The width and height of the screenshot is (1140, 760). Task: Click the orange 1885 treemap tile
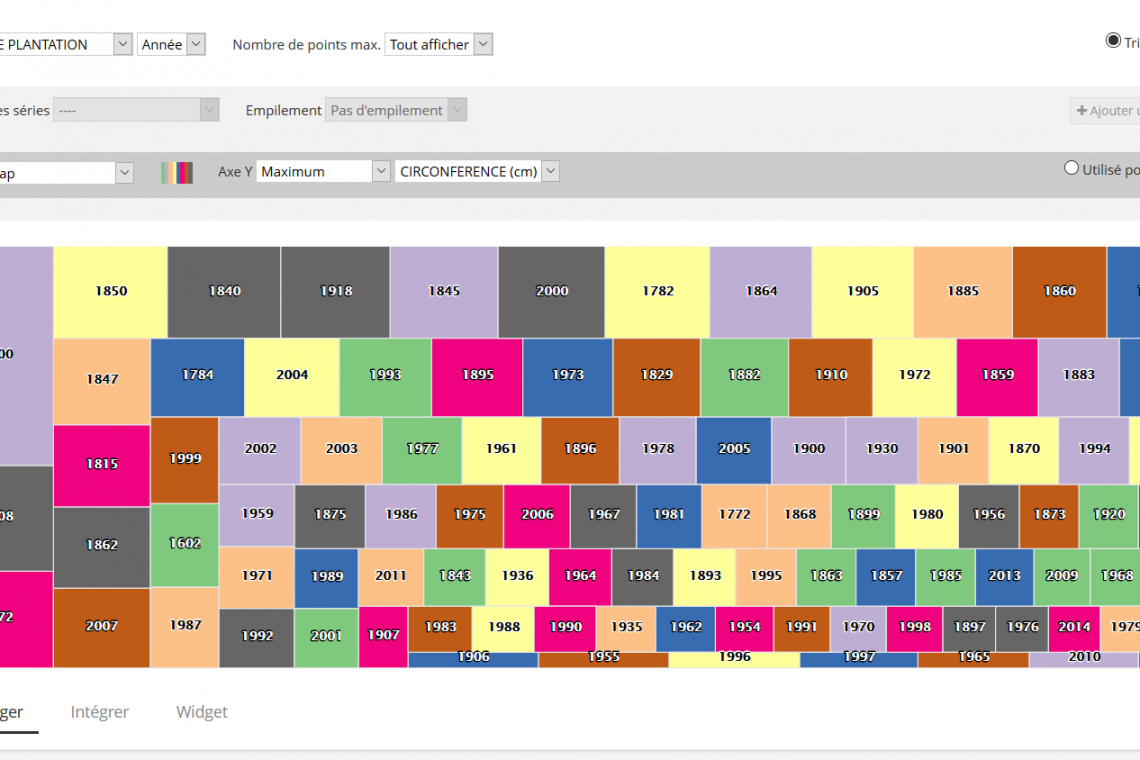[x=962, y=291]
